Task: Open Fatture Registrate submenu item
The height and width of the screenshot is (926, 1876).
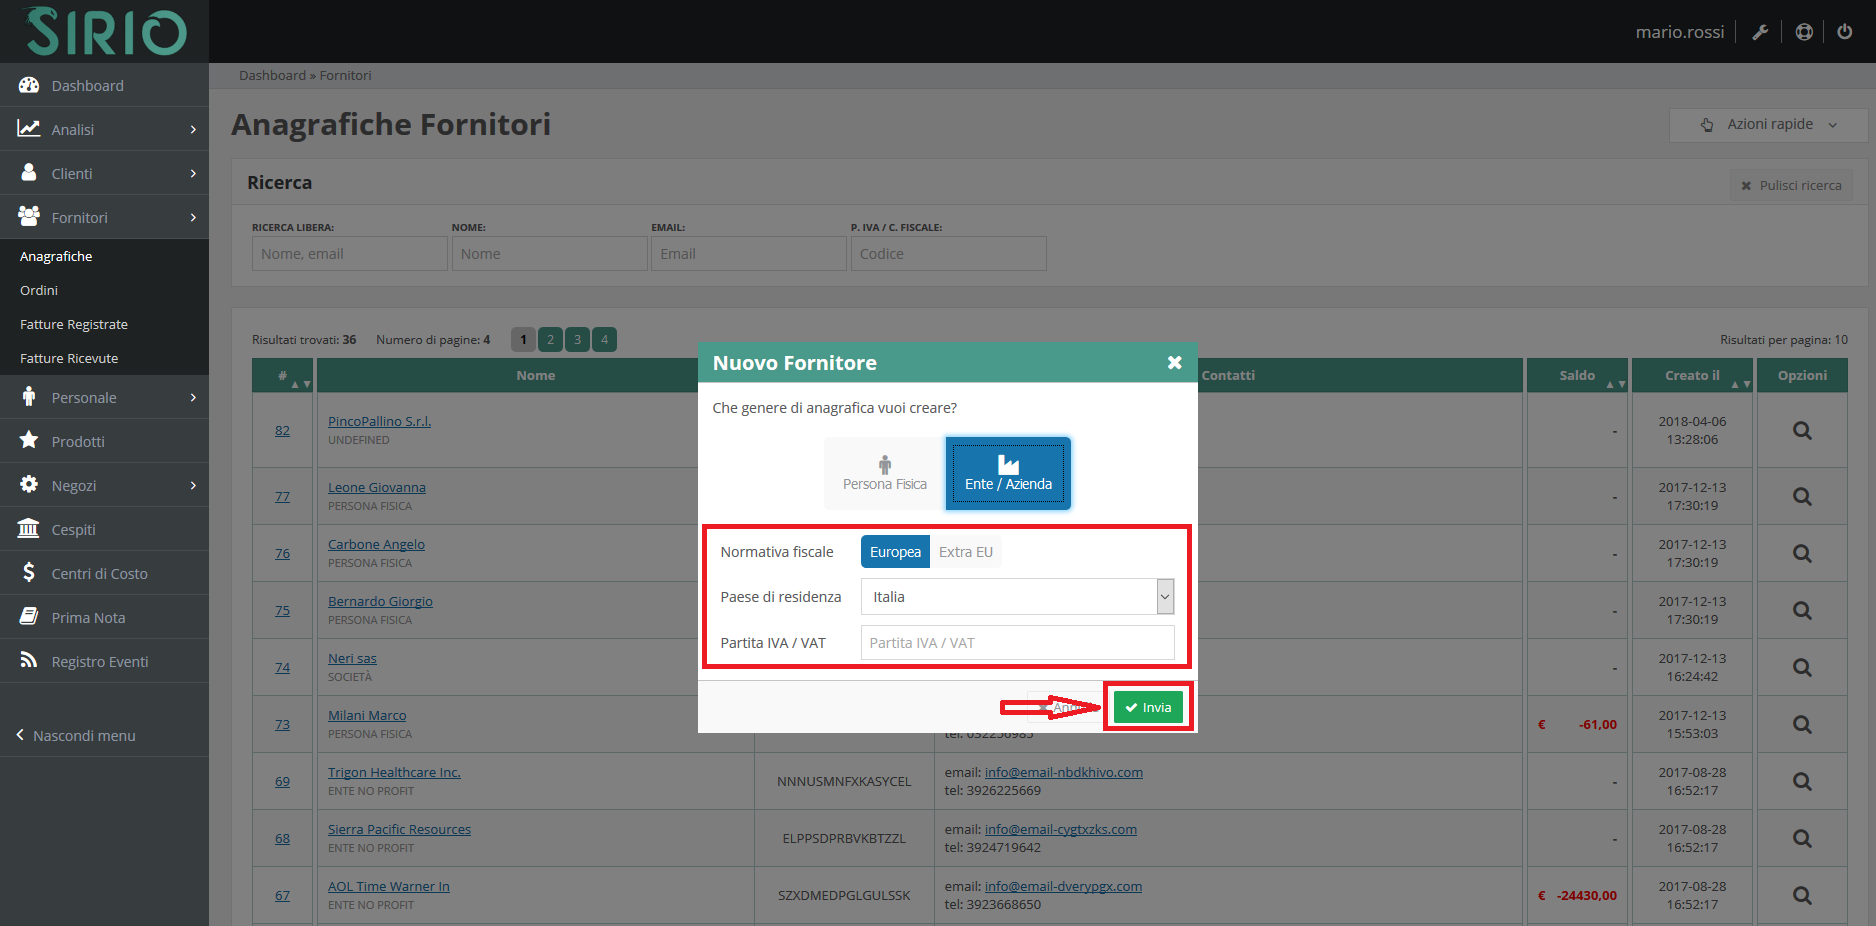Action: pos(74,325)
